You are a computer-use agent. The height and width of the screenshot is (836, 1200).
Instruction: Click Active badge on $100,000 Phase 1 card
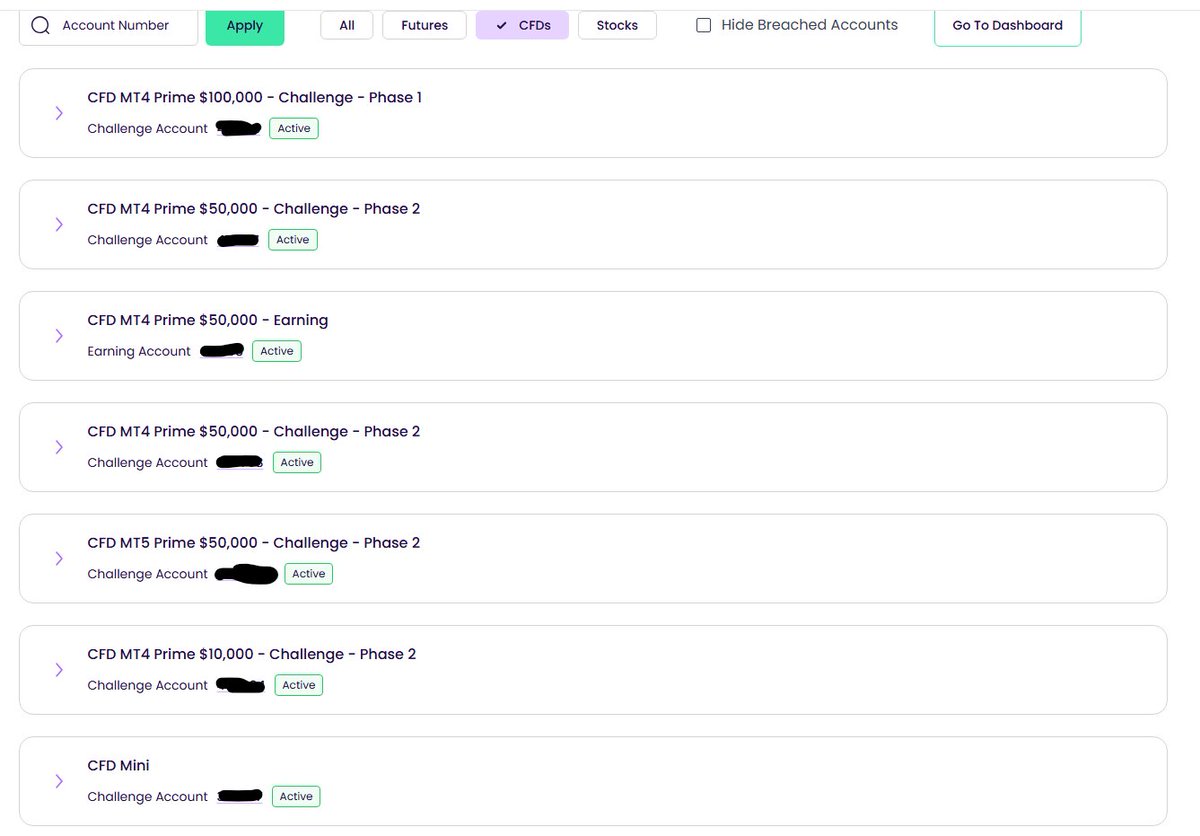pos(294,128)
